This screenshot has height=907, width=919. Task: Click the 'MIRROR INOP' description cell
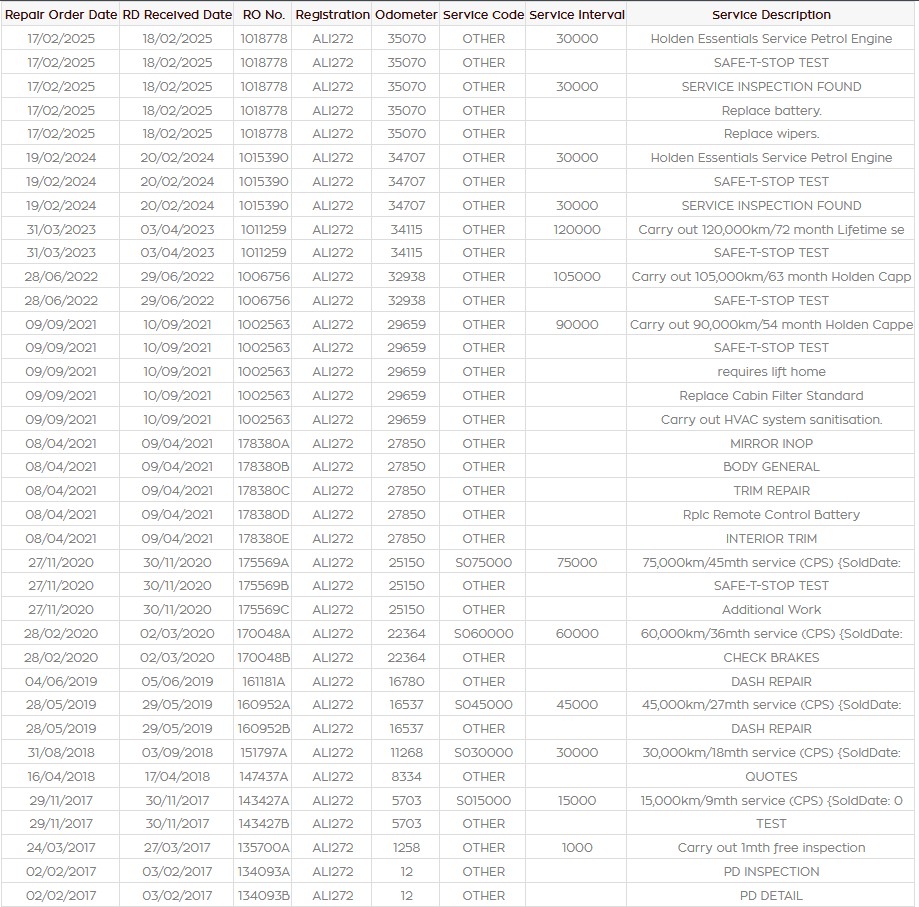tap(771, 444)
